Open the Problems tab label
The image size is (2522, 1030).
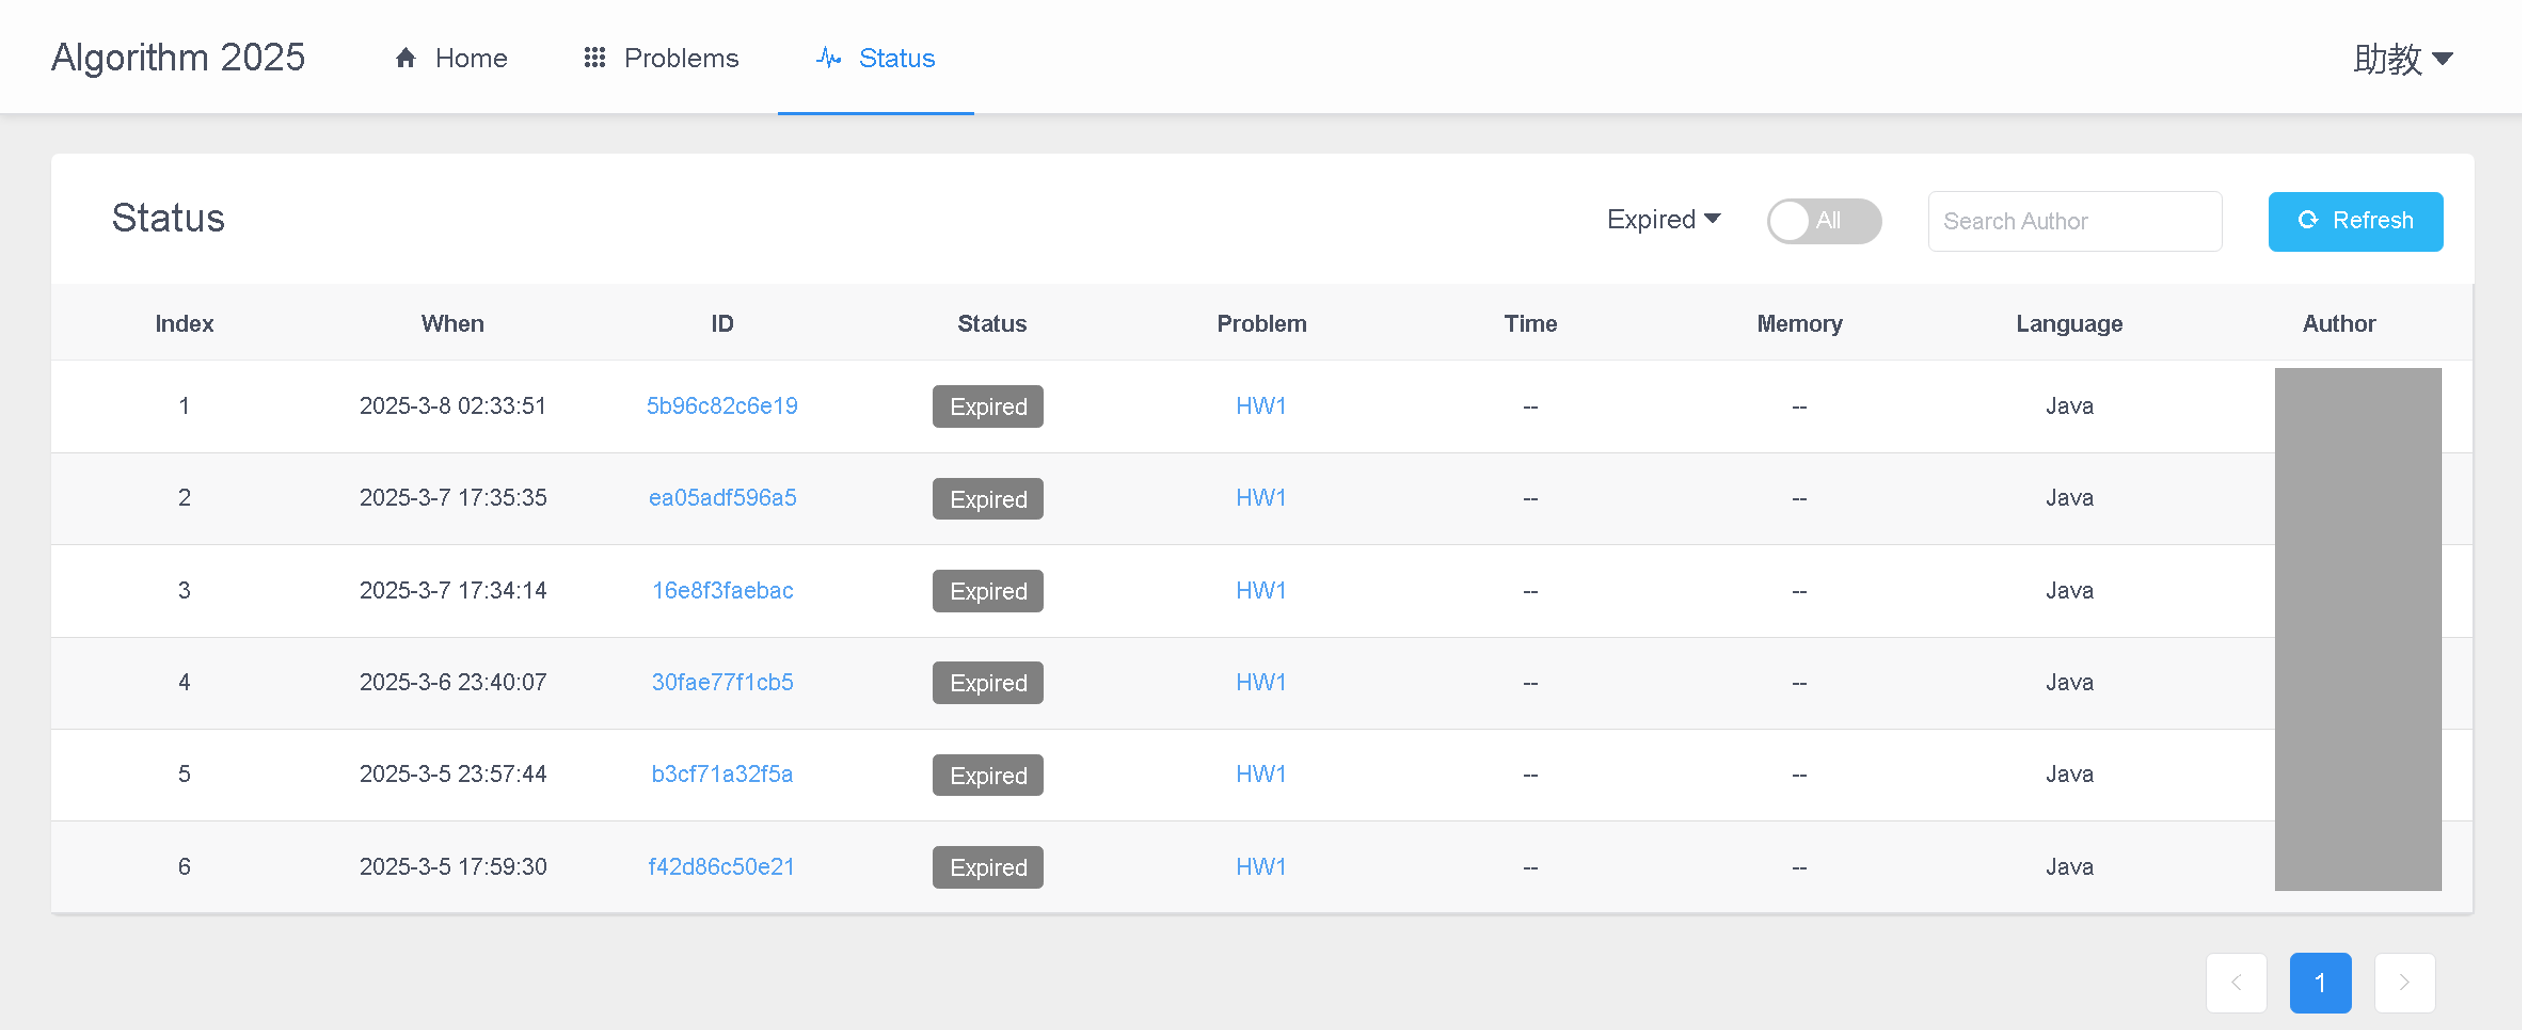click(681, 58)
